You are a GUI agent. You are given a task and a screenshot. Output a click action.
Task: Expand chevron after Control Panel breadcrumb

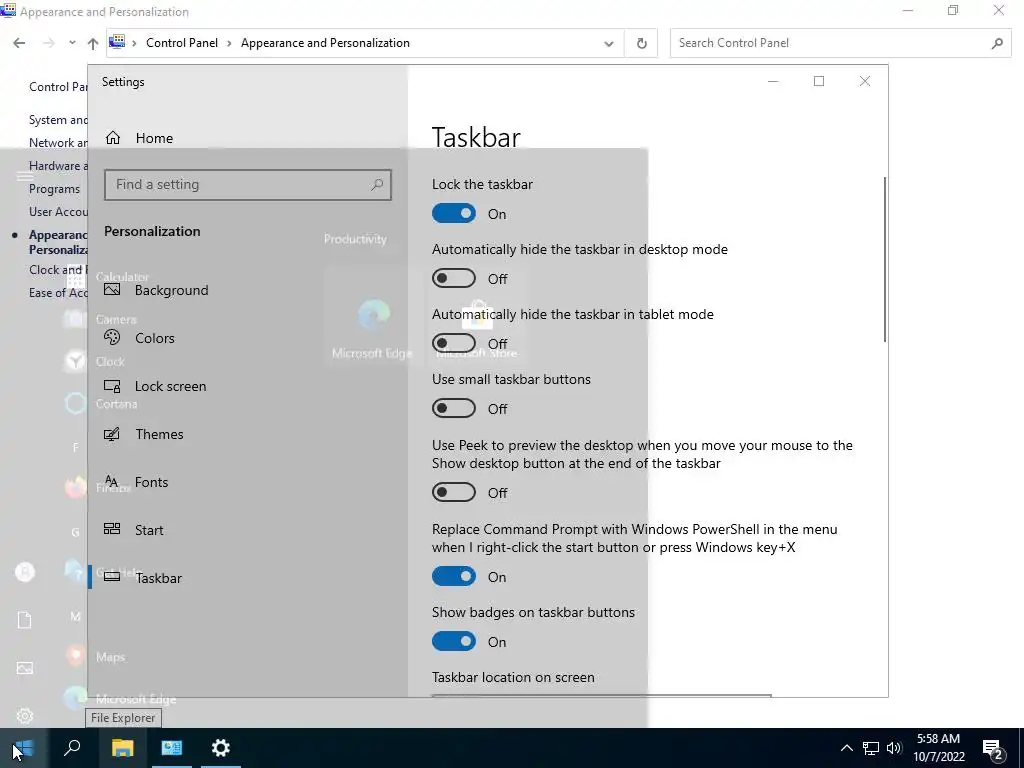click(x=229, y=43)
